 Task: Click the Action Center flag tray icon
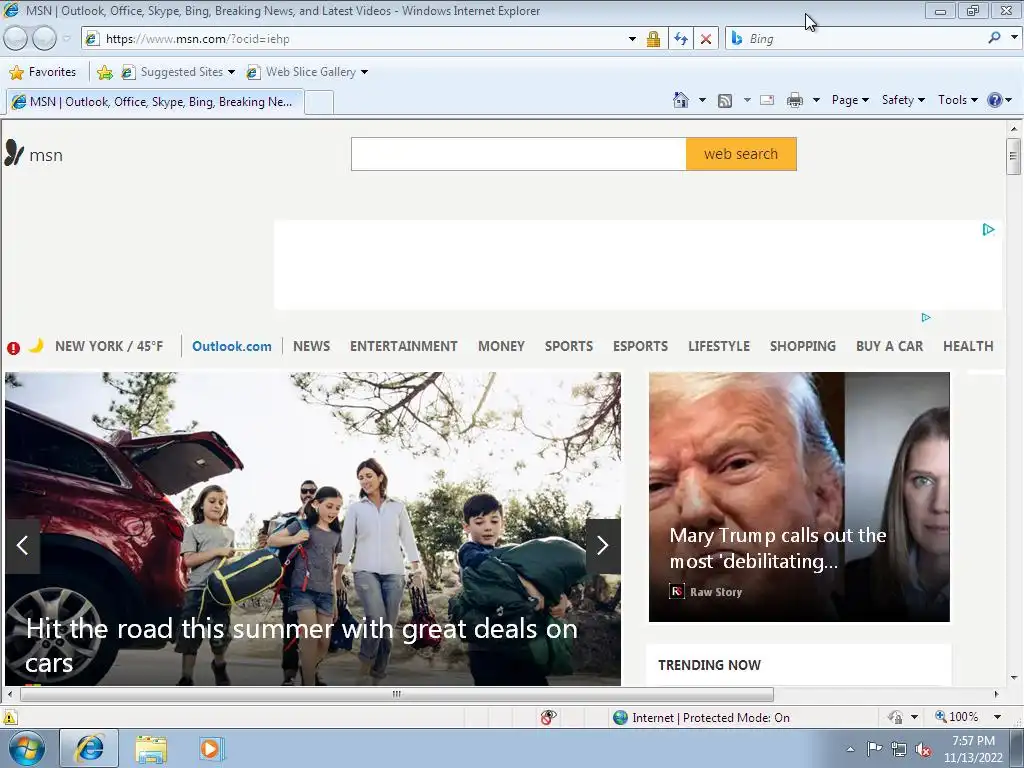874,749
